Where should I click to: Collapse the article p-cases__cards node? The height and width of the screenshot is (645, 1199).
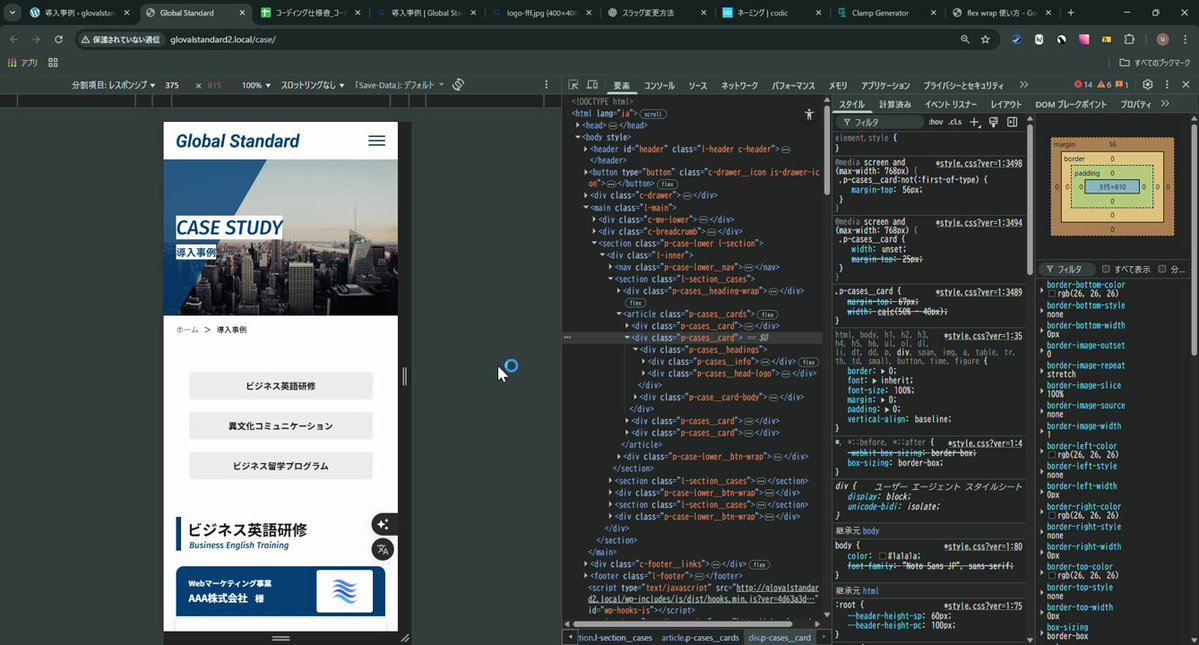619,314
